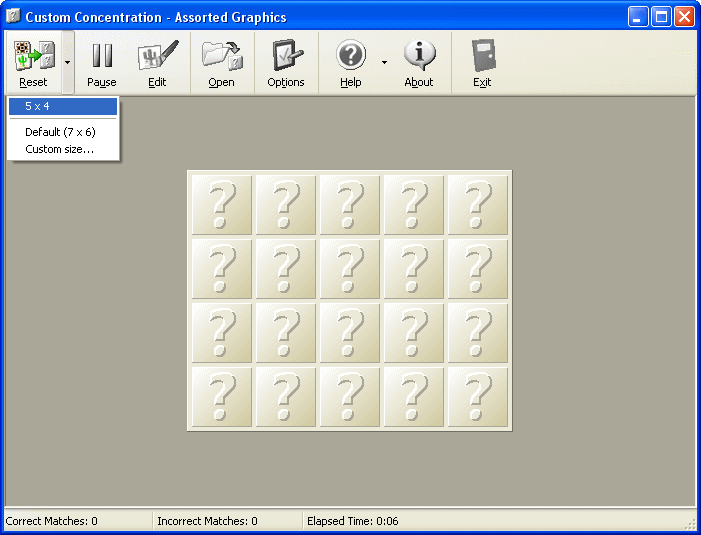Flip the third card in row two
The width and height of the screenshot is (701, 535).
[350, 269]
